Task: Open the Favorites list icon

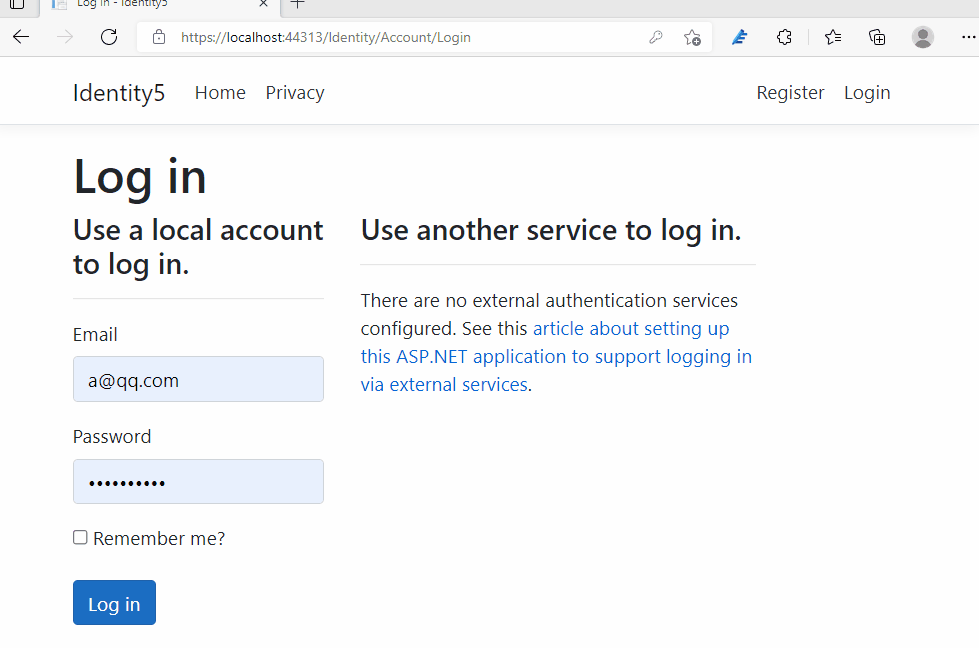Action: 833,37
